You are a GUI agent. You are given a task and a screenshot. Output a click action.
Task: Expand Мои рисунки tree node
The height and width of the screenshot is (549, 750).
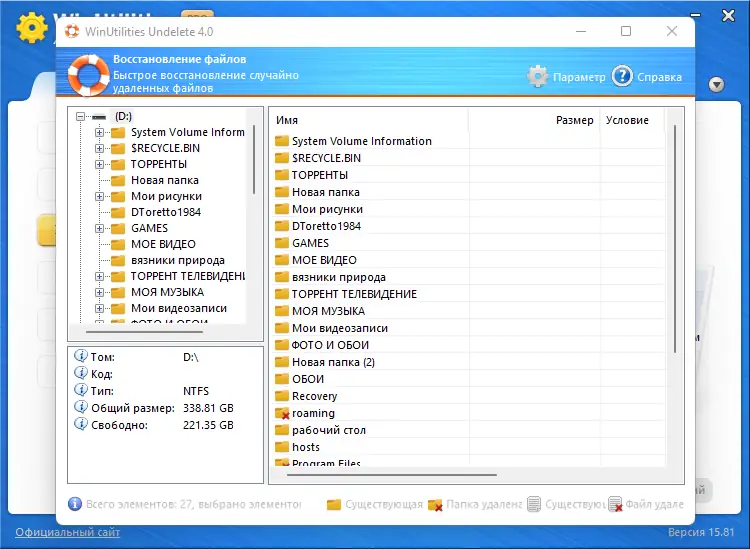pos(99,197)
